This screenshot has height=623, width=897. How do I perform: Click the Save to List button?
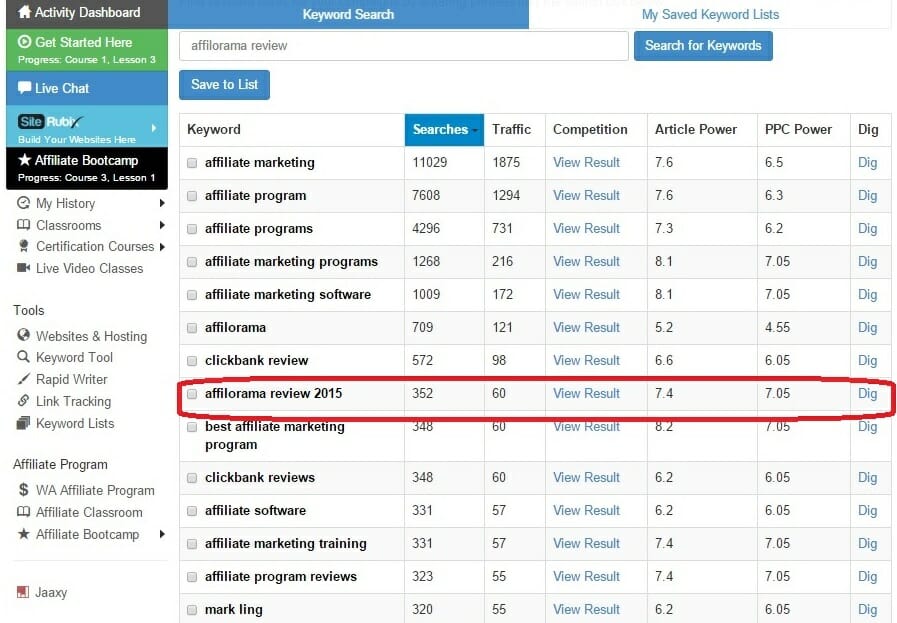224,85
